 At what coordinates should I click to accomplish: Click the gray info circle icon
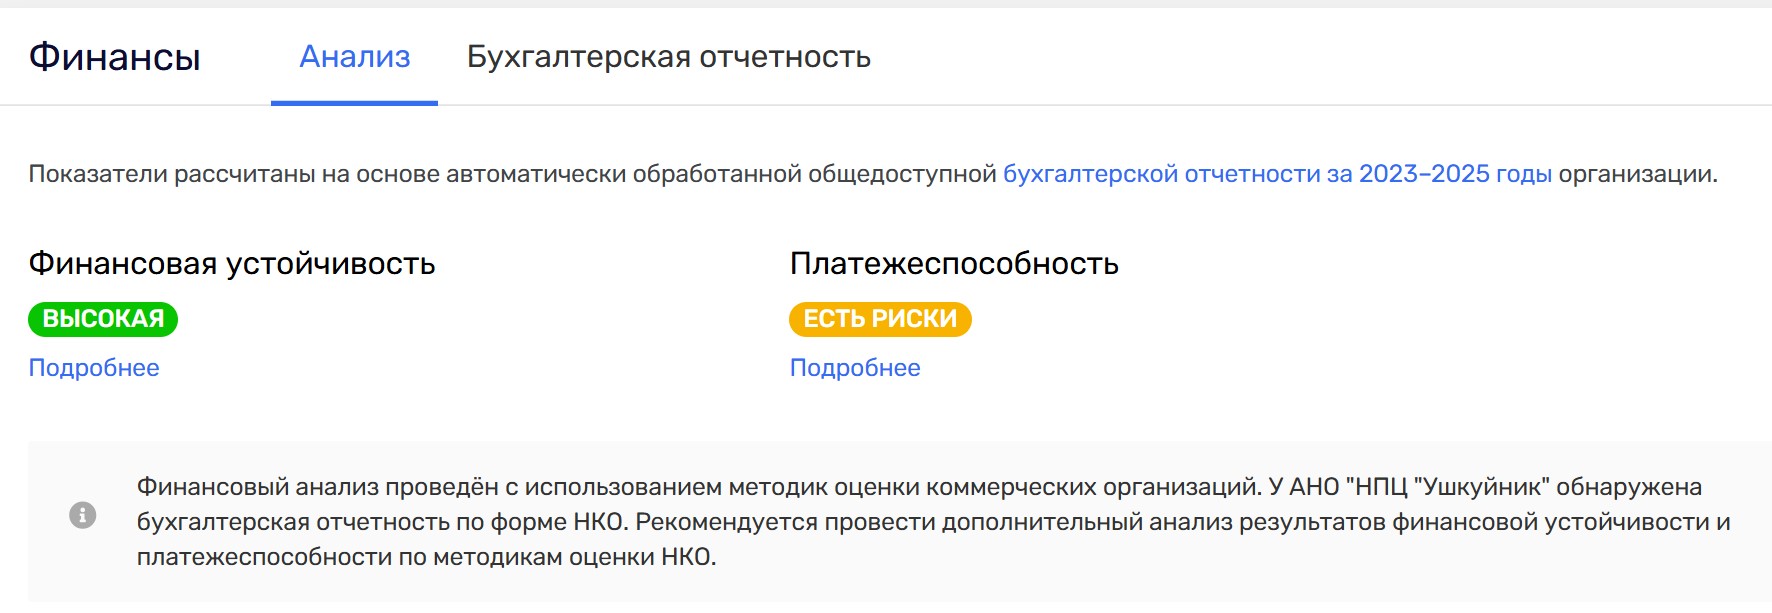pos(82,515)
